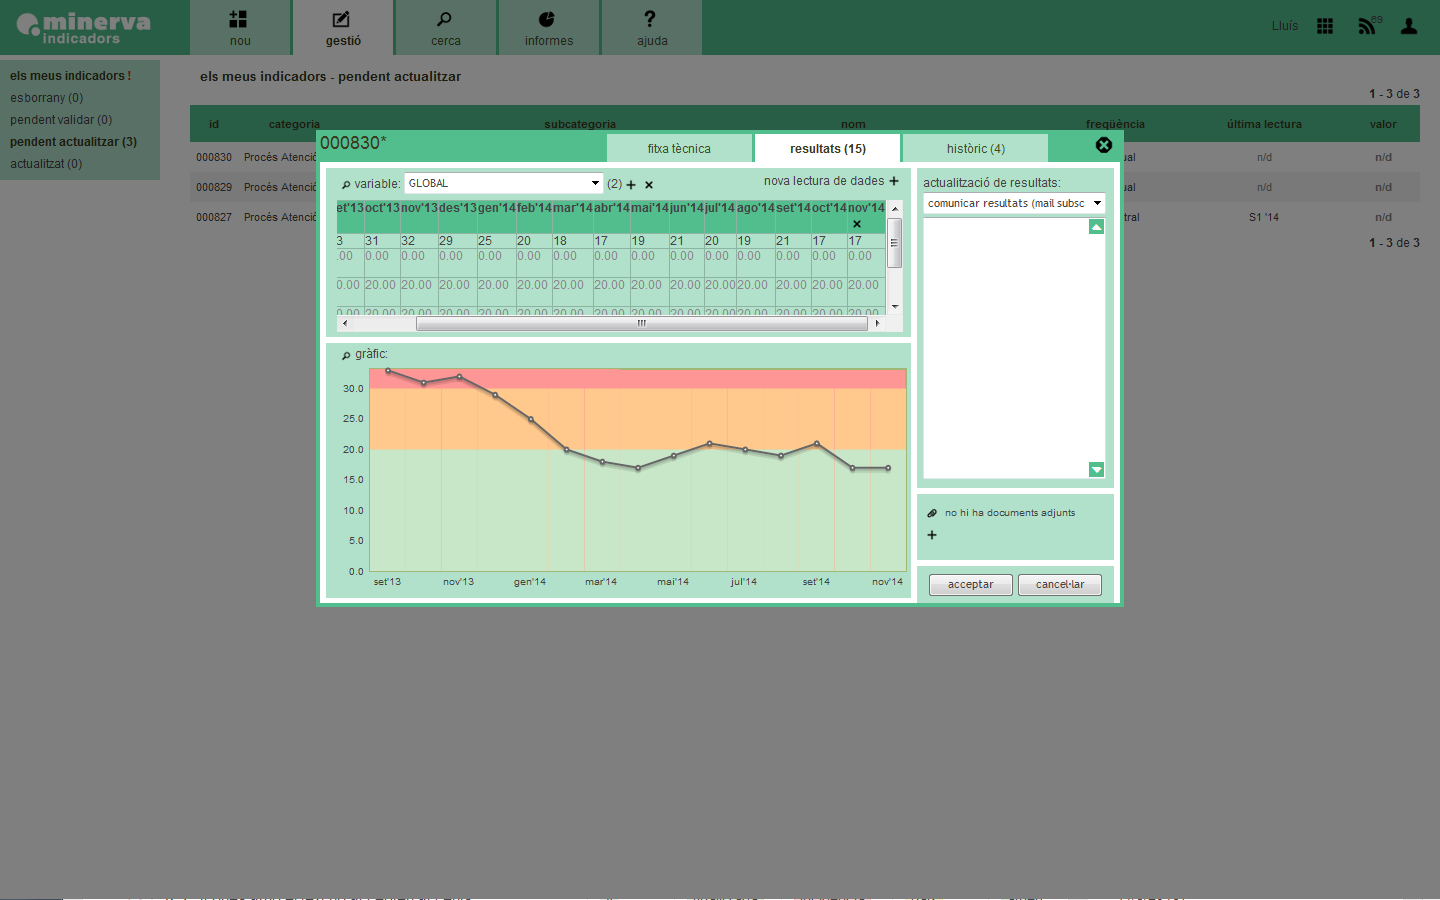The image size is (1440, 900).
Task: Click the magnifier icon beside gràfic
Action: pyautogui.click(x=346, y=355)
